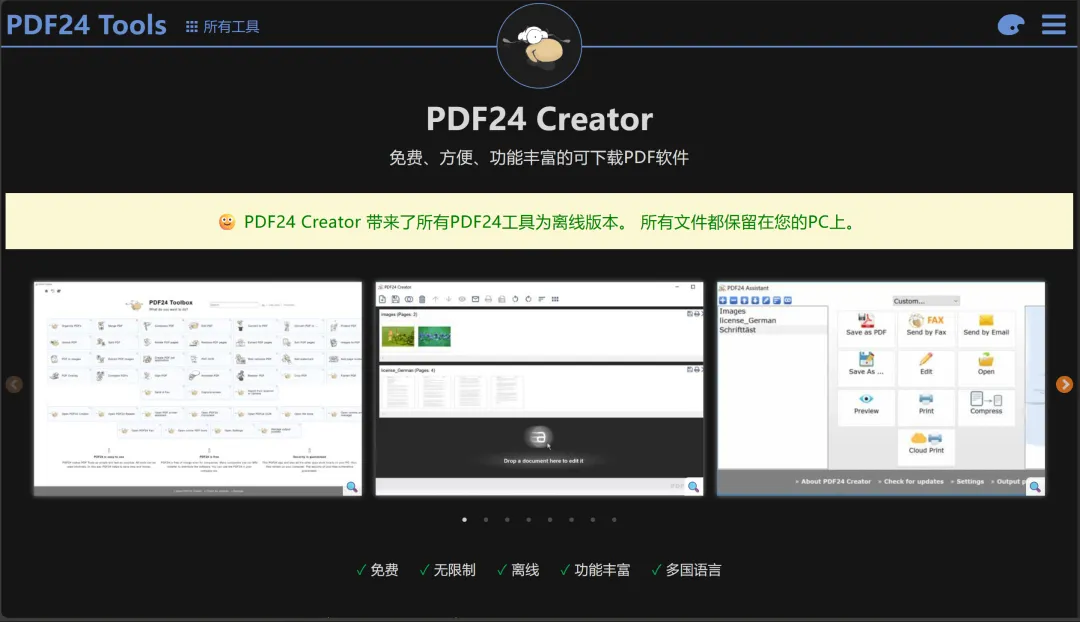Screen dimensions: 1080x622
Task: Open the PDF24 Creator editor screenshot
Action: coord(539,388)
